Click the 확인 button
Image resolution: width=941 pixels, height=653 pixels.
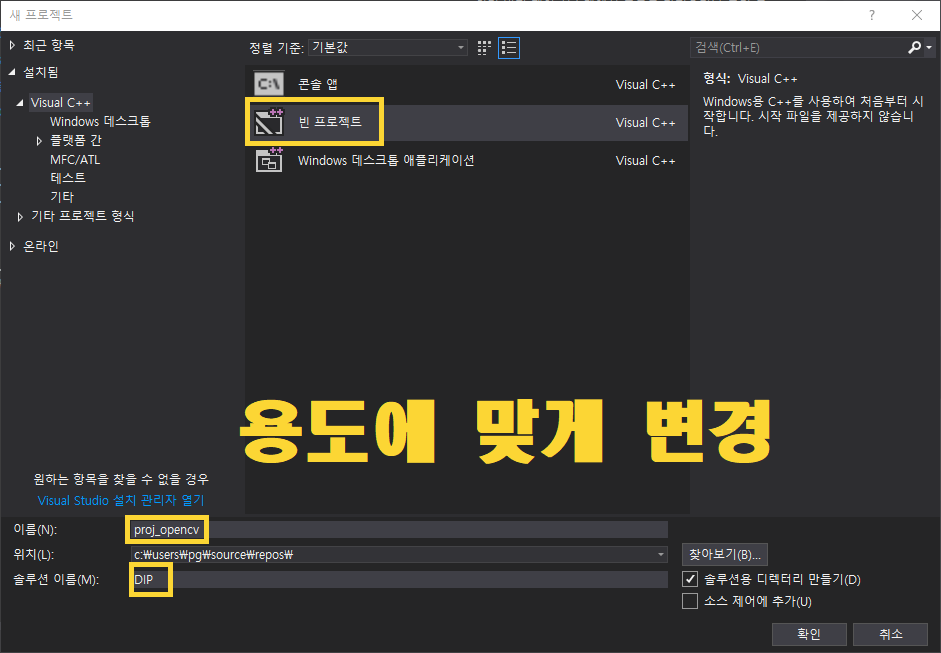click(x=809, y=634)
